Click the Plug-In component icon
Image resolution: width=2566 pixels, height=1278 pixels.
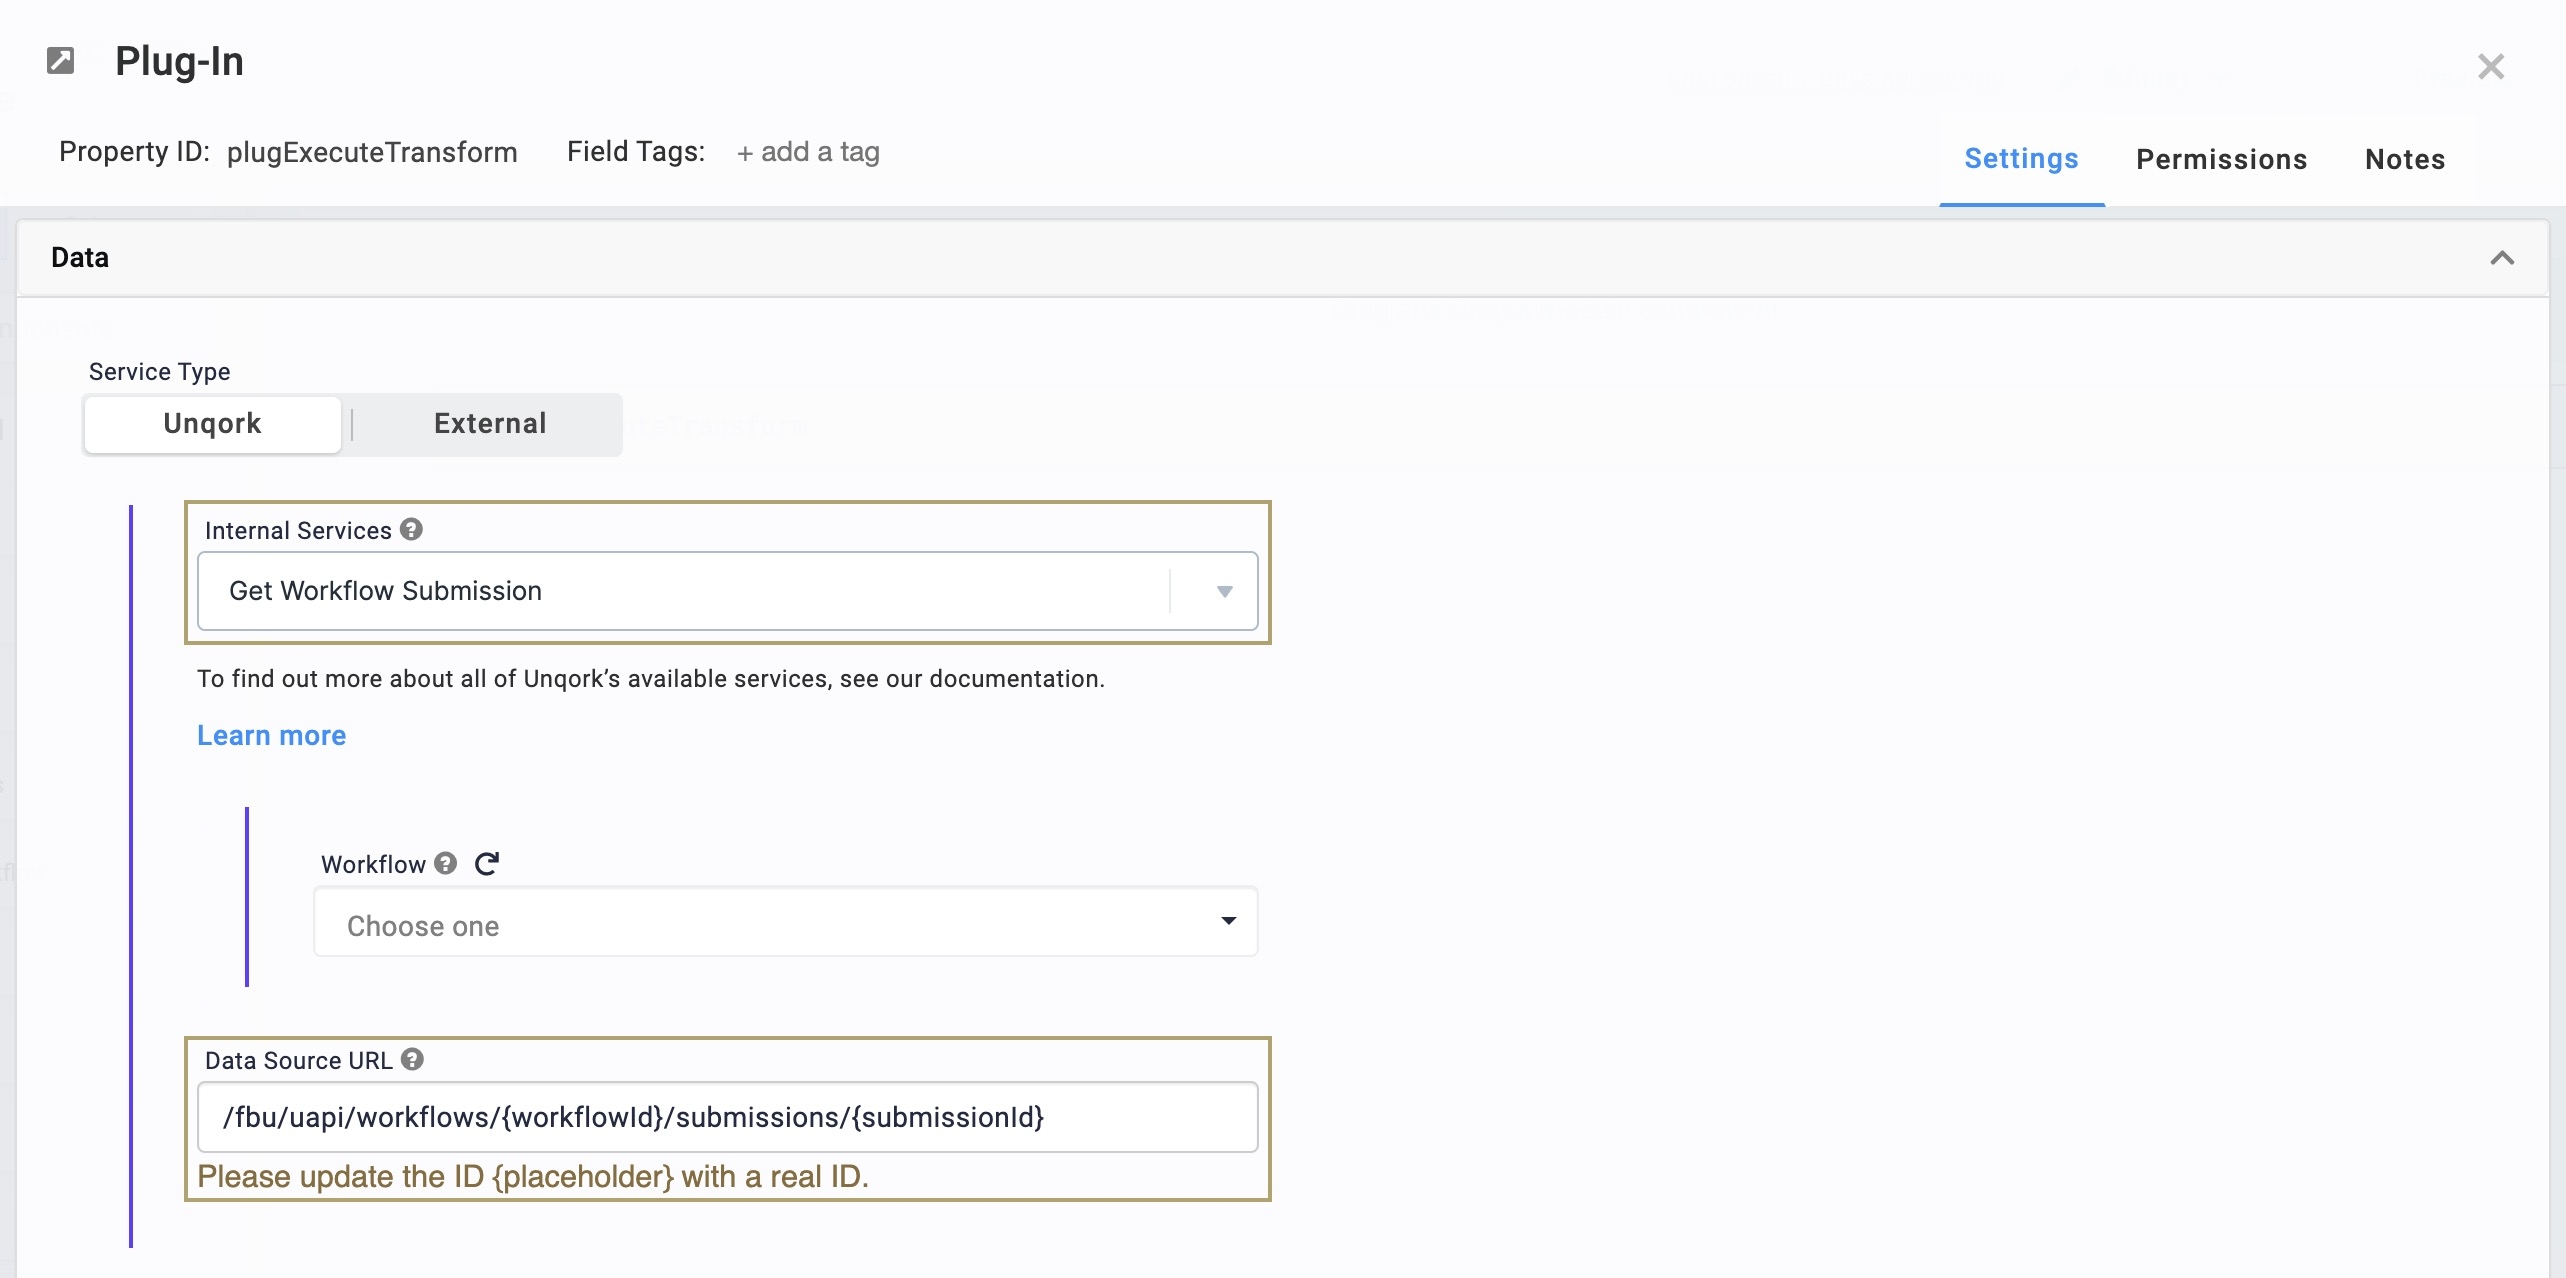[61, 61]
